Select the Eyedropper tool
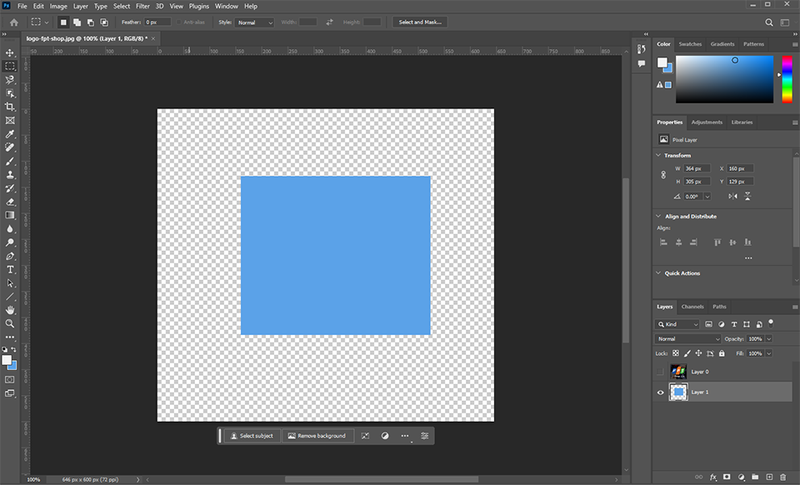The height and width of the screenshot is (485, 800). pyautogui.click(x=10, y=134)
